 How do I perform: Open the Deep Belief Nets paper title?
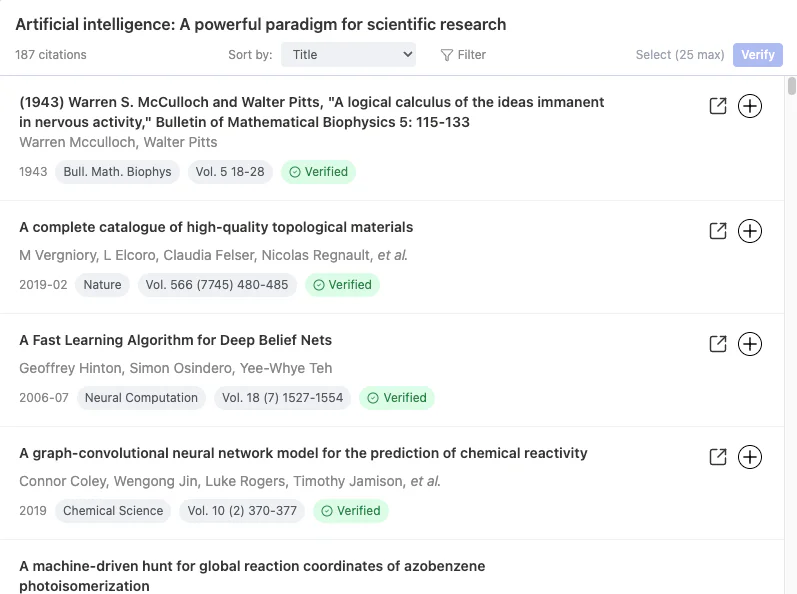click(x=175, y=340)
